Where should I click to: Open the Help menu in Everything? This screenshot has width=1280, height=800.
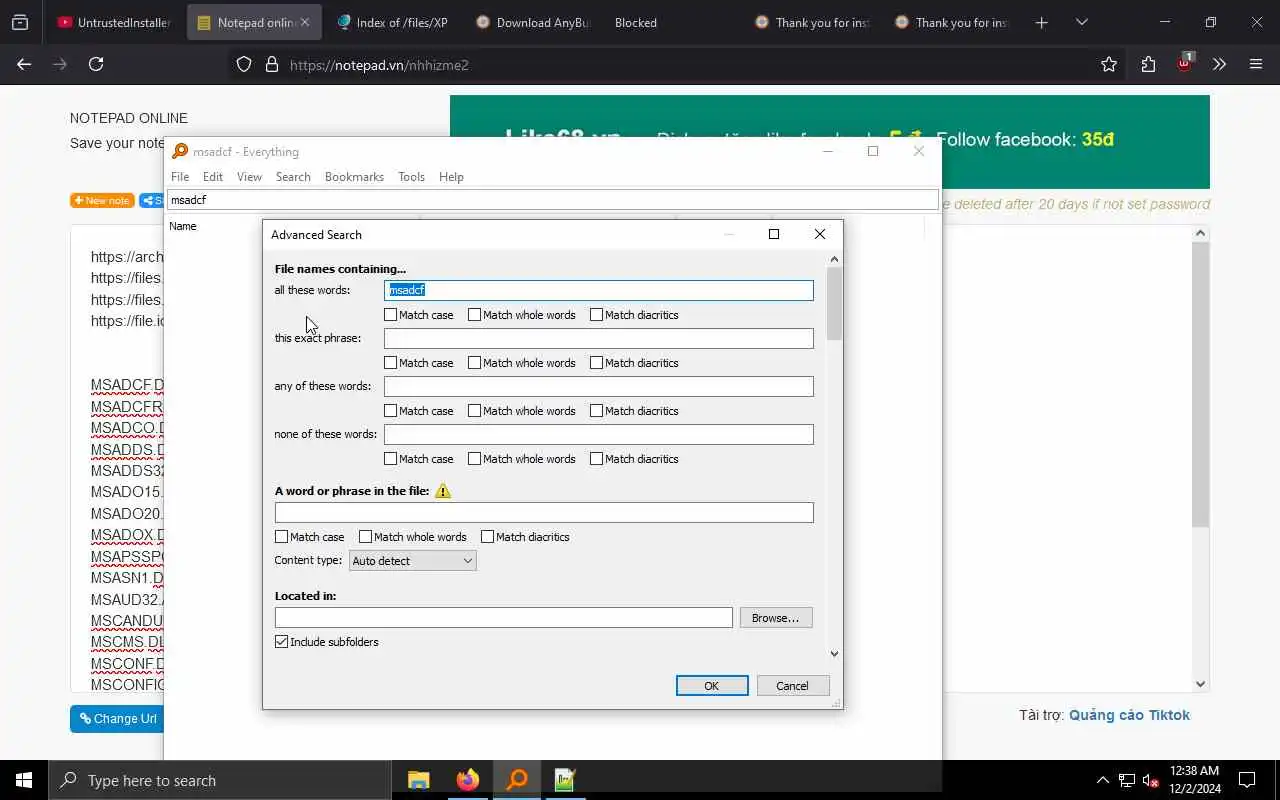click(x=451, y=177)
